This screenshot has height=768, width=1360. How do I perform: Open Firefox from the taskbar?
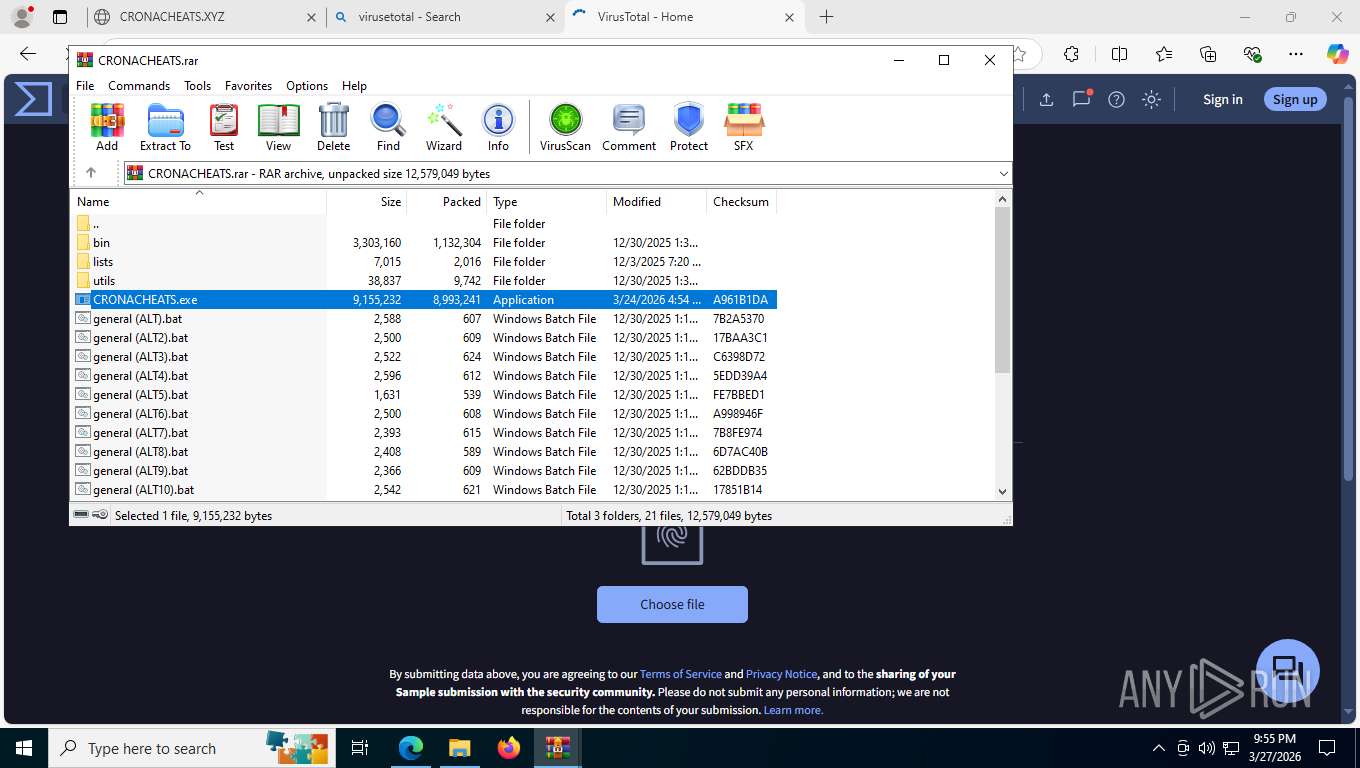point(509,747)
